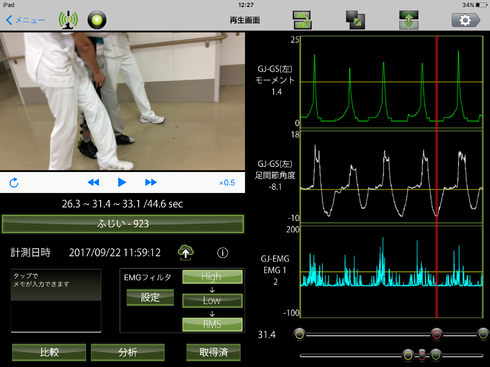The image size is (490, 367).
Task: Open settings gear button
Action: click(x=466, y=20)
